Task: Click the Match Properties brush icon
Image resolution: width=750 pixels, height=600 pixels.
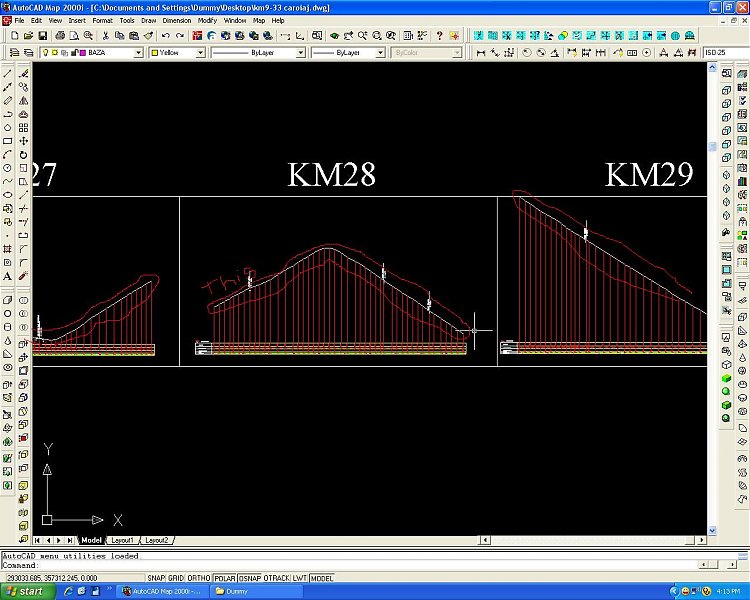Action: (x=149, y=35)
